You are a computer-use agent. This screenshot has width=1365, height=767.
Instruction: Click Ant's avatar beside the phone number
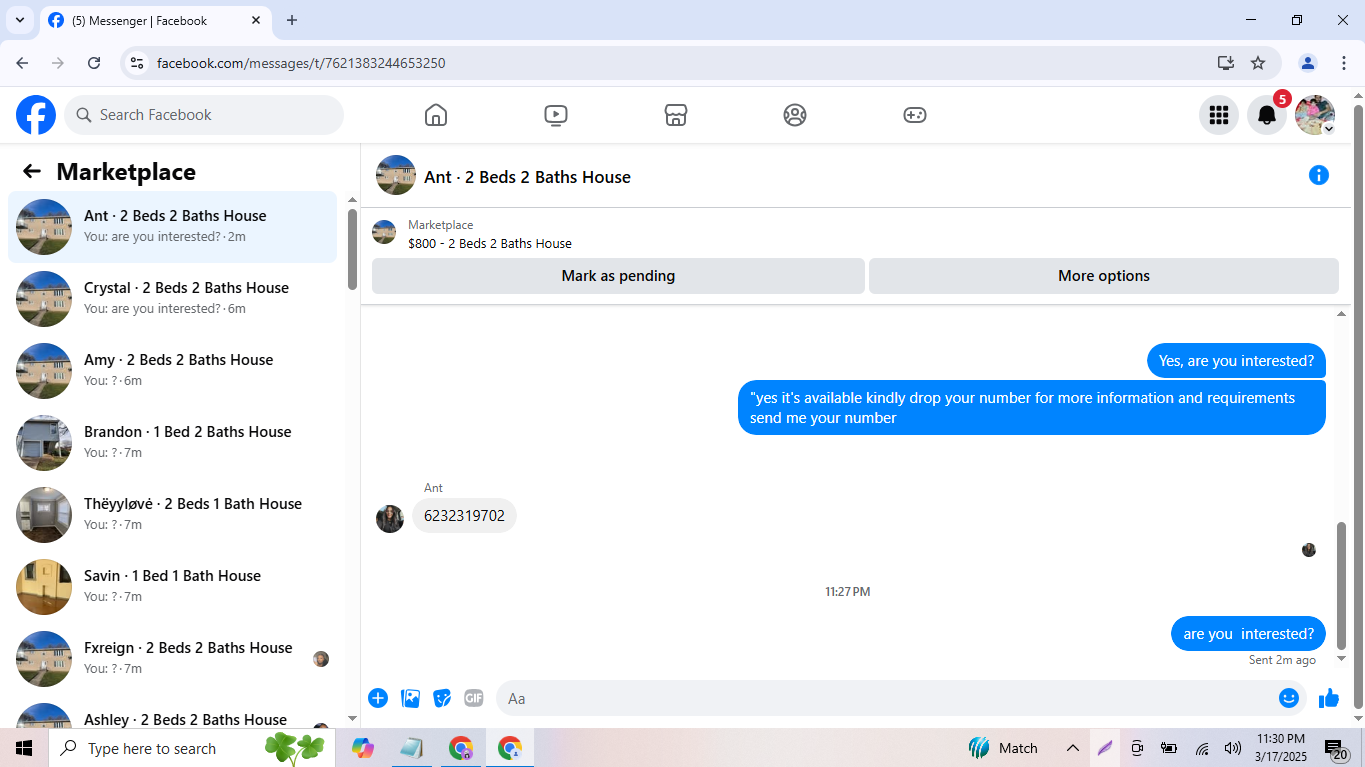tap(390, 519)
